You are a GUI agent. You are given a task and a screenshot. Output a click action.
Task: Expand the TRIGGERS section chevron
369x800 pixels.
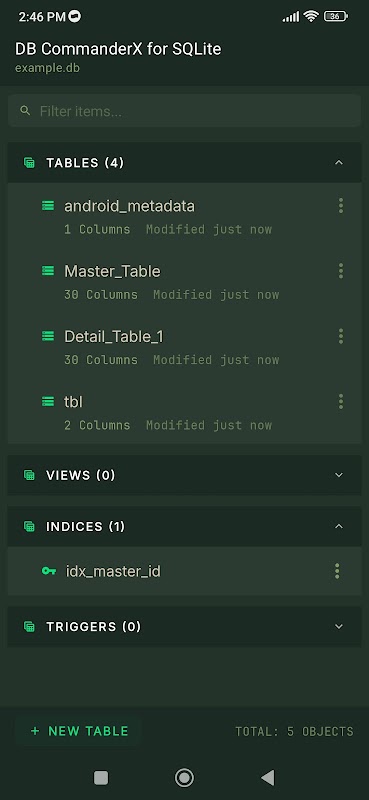coord(338,627)
